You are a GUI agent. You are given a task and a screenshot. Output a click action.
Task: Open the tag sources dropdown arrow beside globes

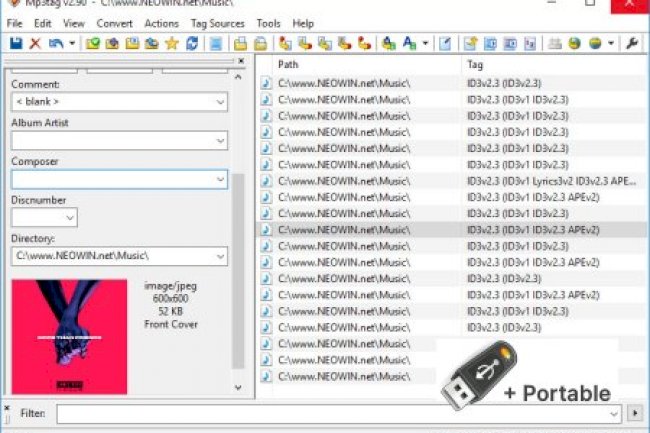611,43
